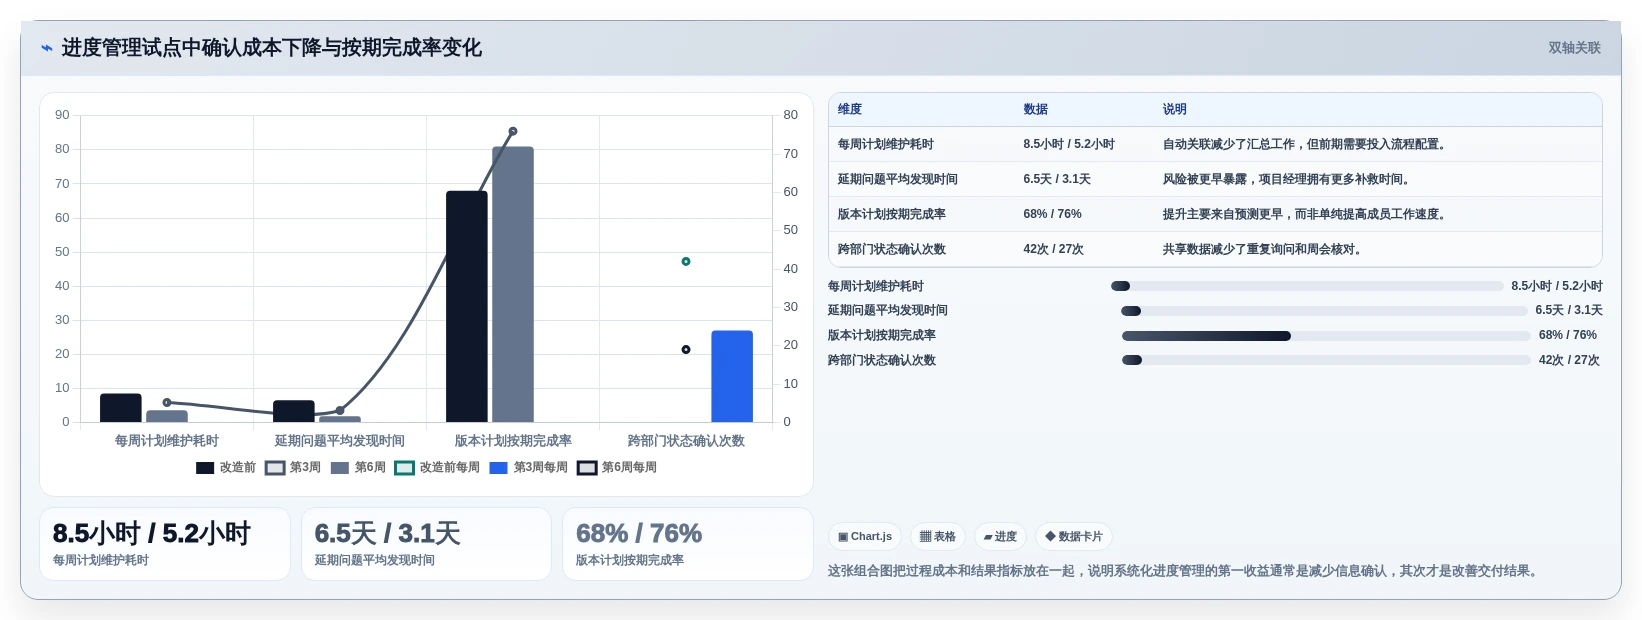Screen dimensions: 1642x620
Task: Click the 表格 tag chip
Action: pos(938,537)
